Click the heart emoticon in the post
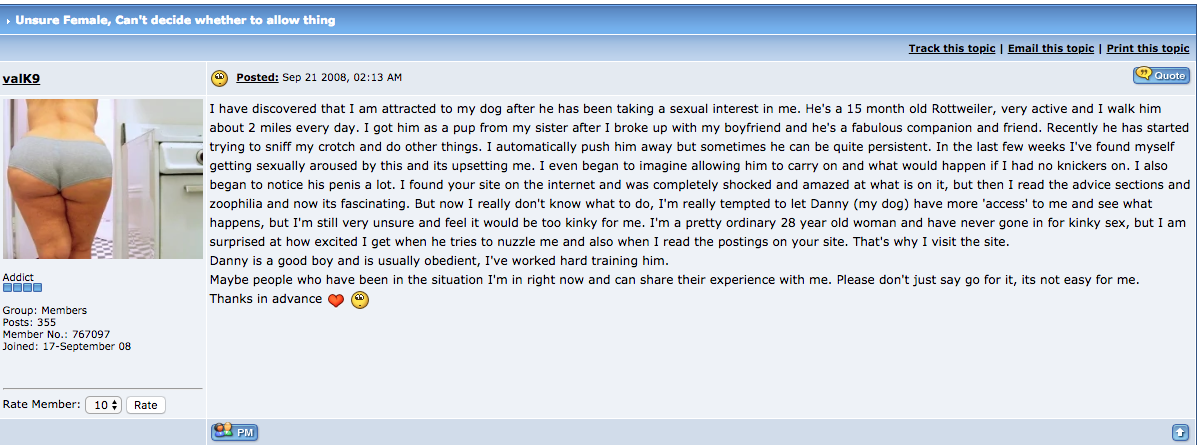The height and width of the screenshot is (445, 1197). [x=336, y=300]
